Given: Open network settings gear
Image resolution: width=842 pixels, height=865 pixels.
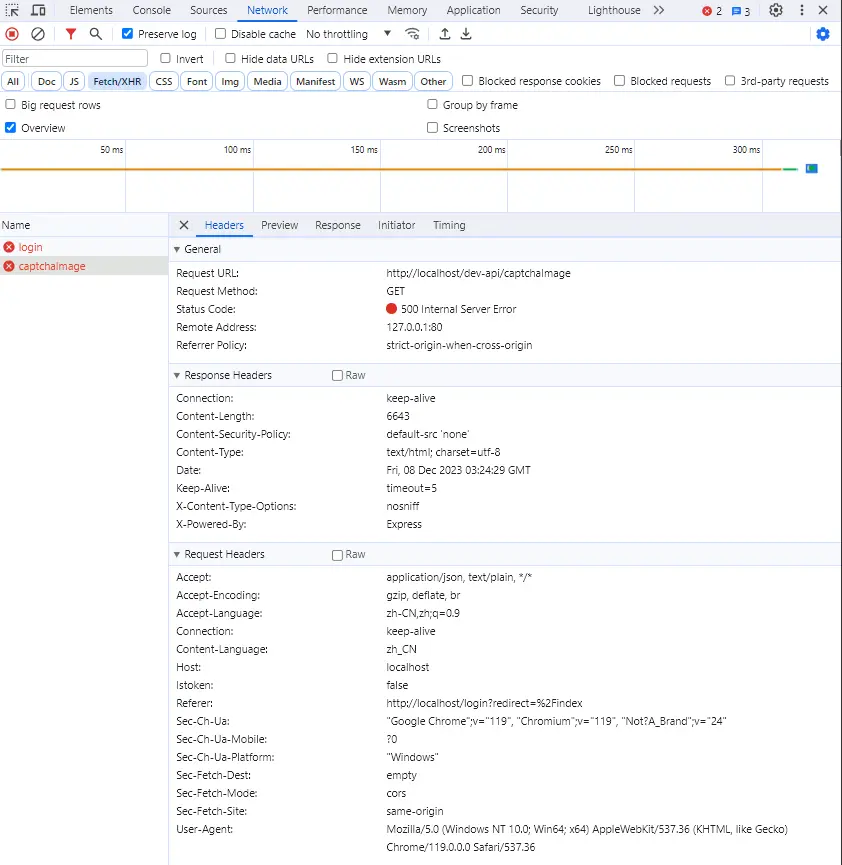Looking at the screenshot, I should [x=823, y=33].
